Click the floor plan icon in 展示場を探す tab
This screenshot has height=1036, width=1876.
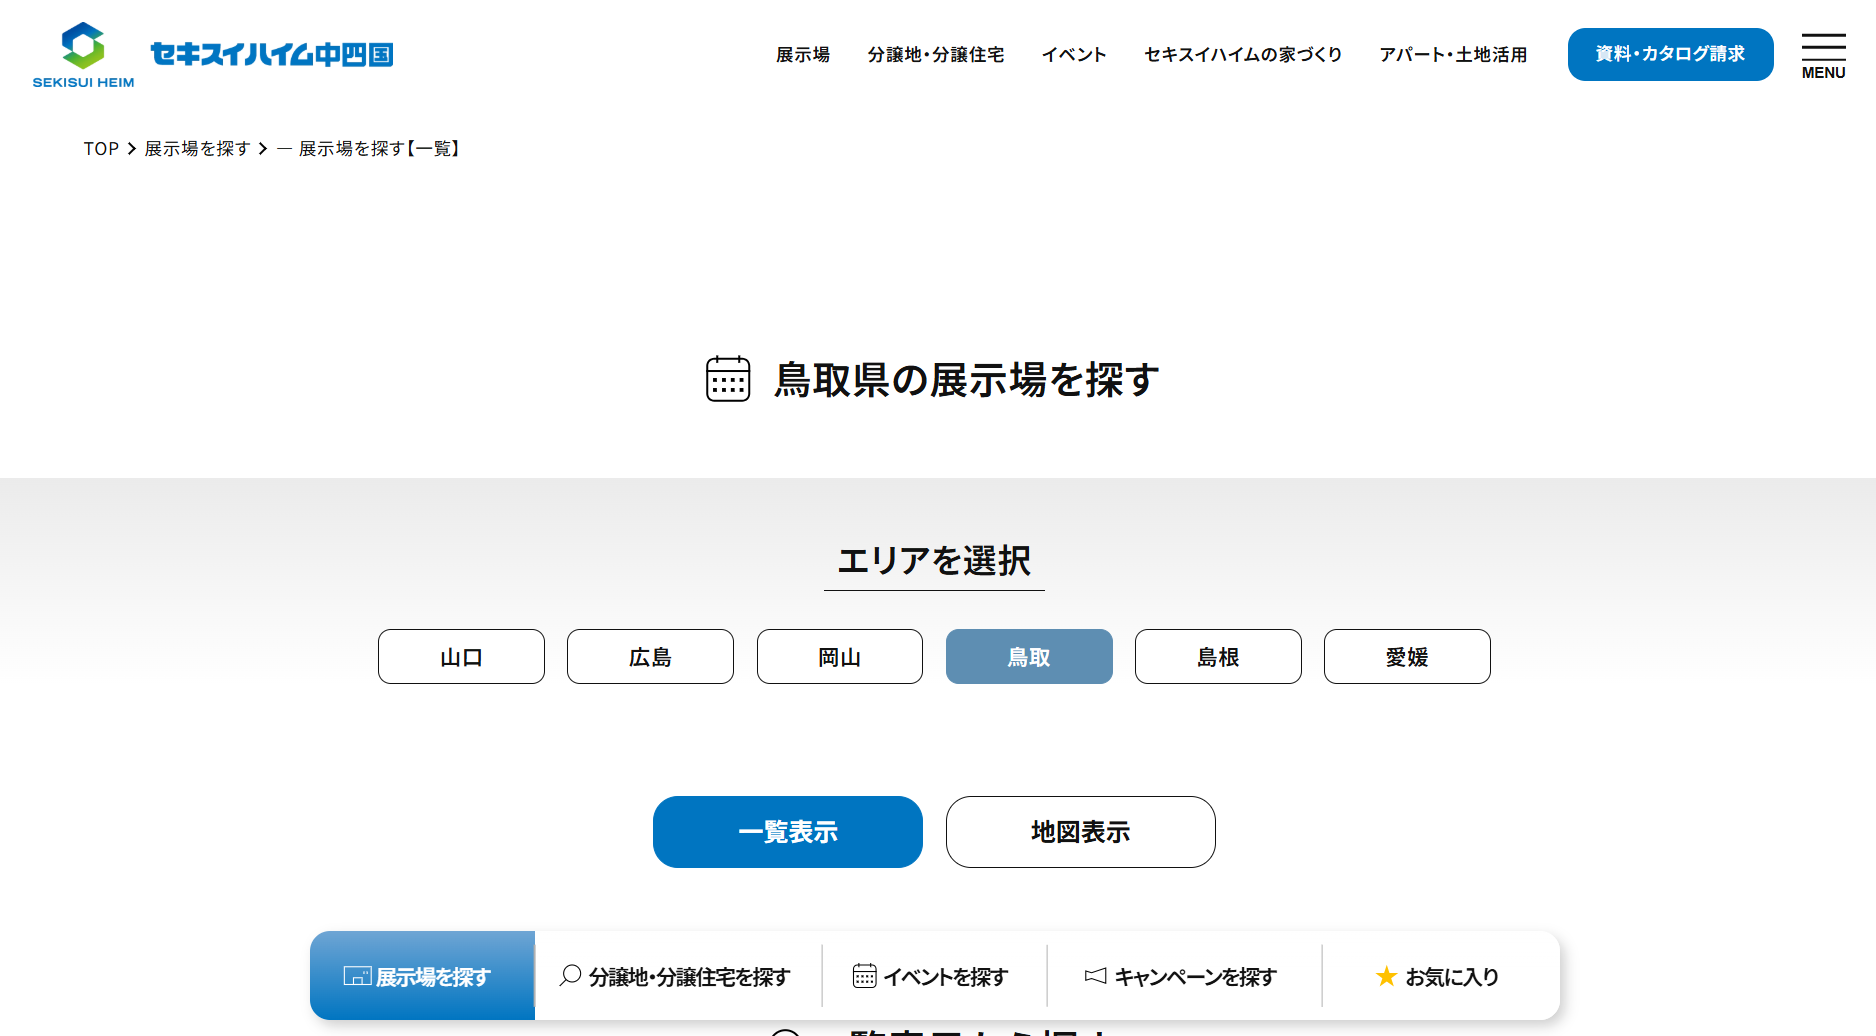pyautogui.click(x=357, y=976)
